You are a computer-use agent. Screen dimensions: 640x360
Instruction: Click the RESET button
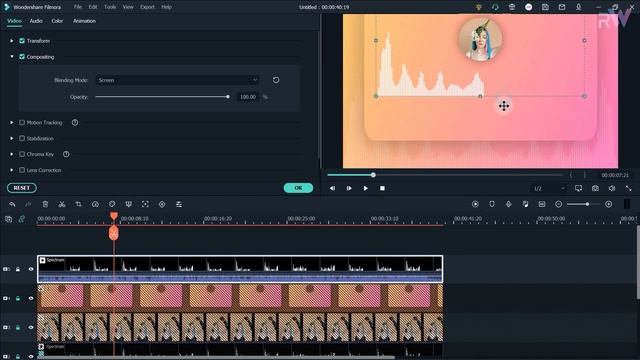click(x=22, y=188)
